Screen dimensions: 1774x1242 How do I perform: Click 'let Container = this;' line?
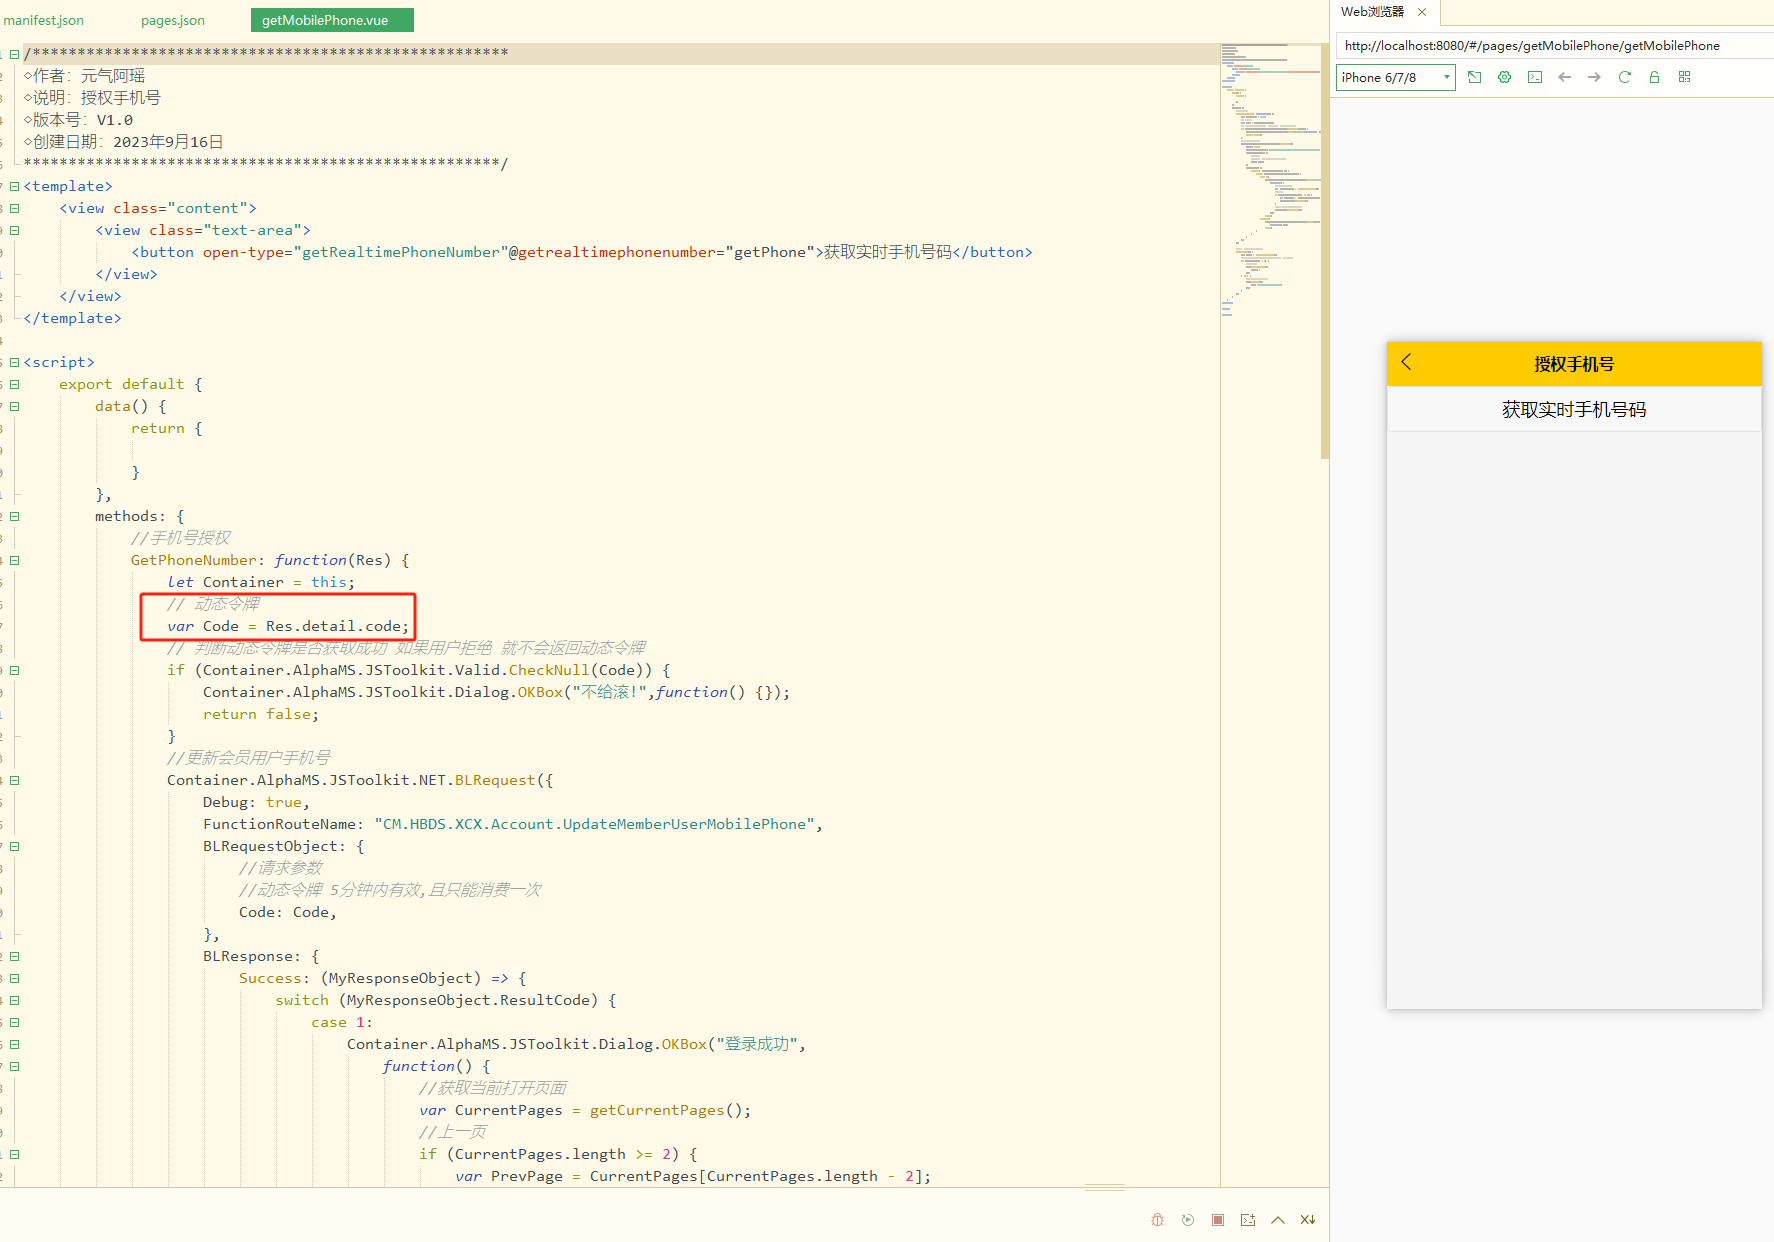click(x=261, y=582)
